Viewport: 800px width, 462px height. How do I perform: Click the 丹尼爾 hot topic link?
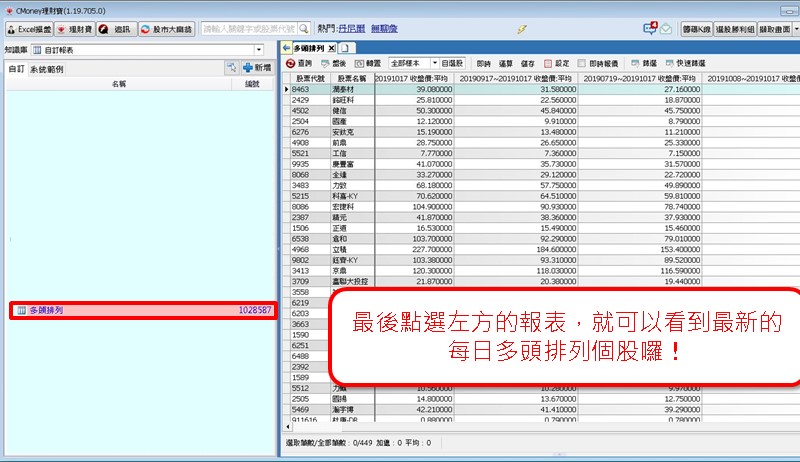pyautogui.click(x=351, y=29)
